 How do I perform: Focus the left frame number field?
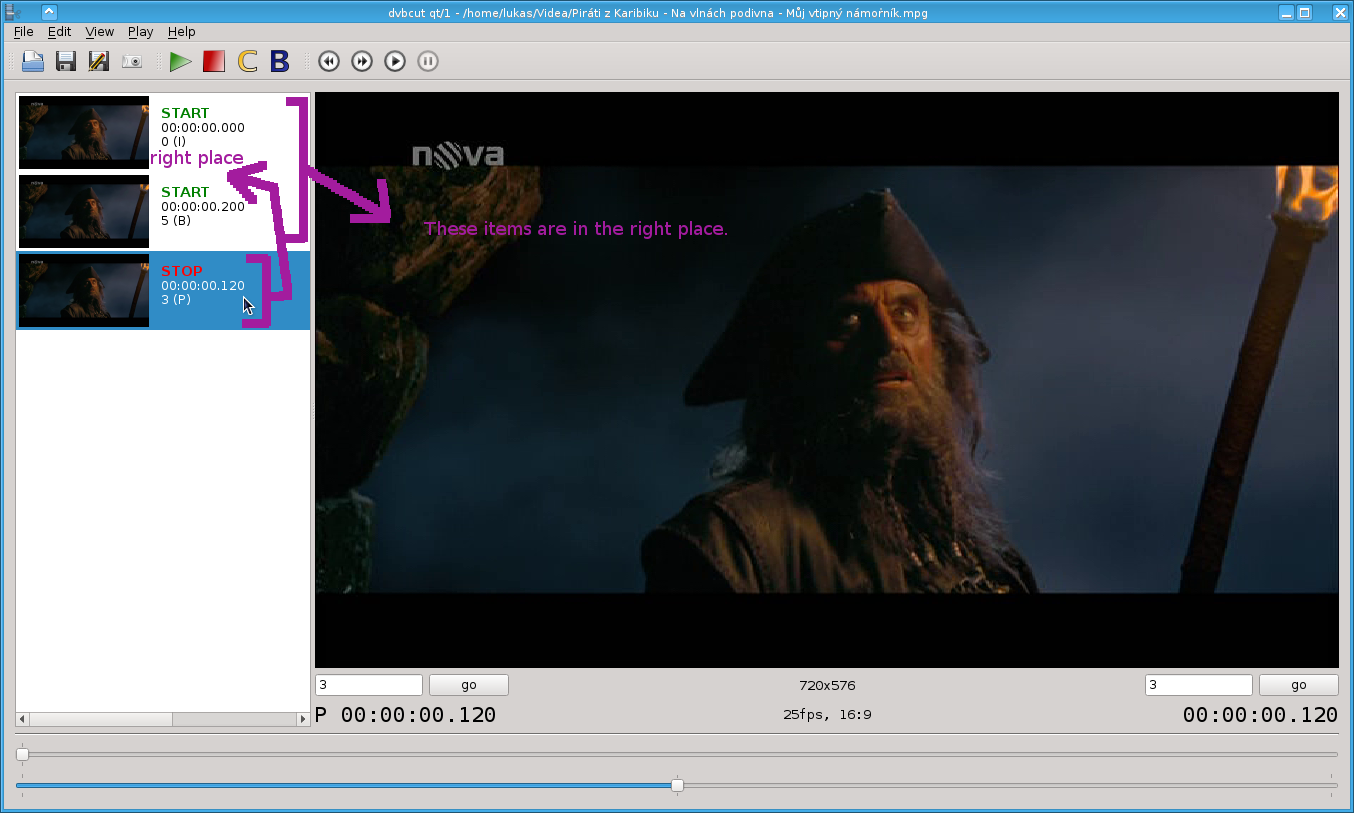369,685
